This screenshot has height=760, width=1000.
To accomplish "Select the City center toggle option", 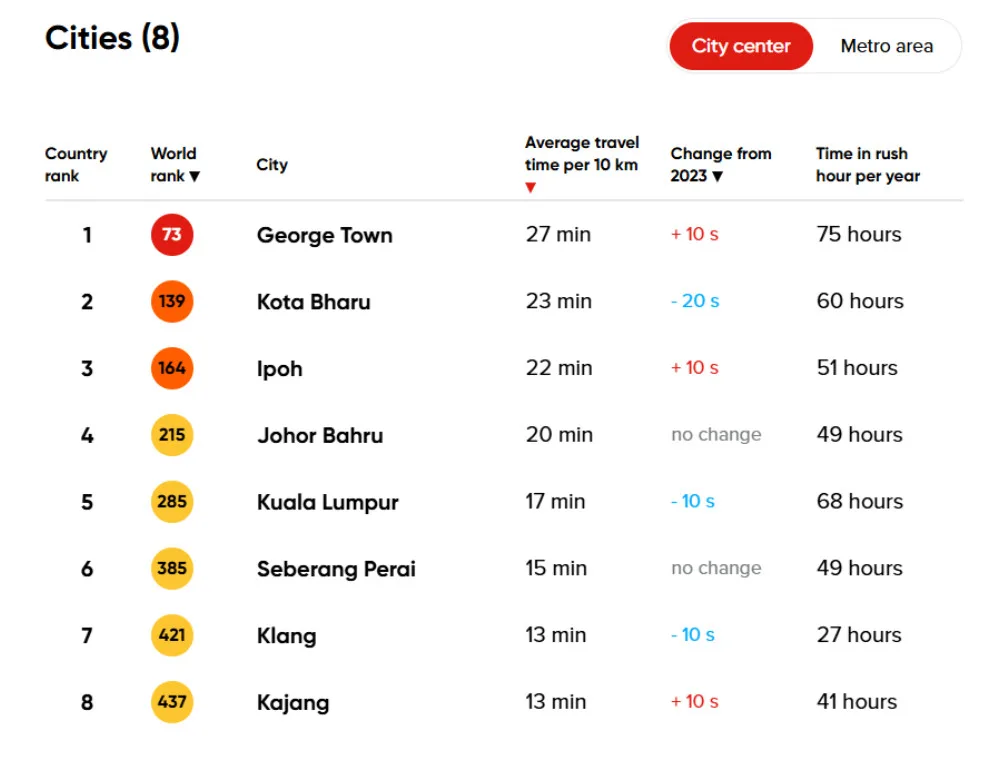I will pos(741,46).
